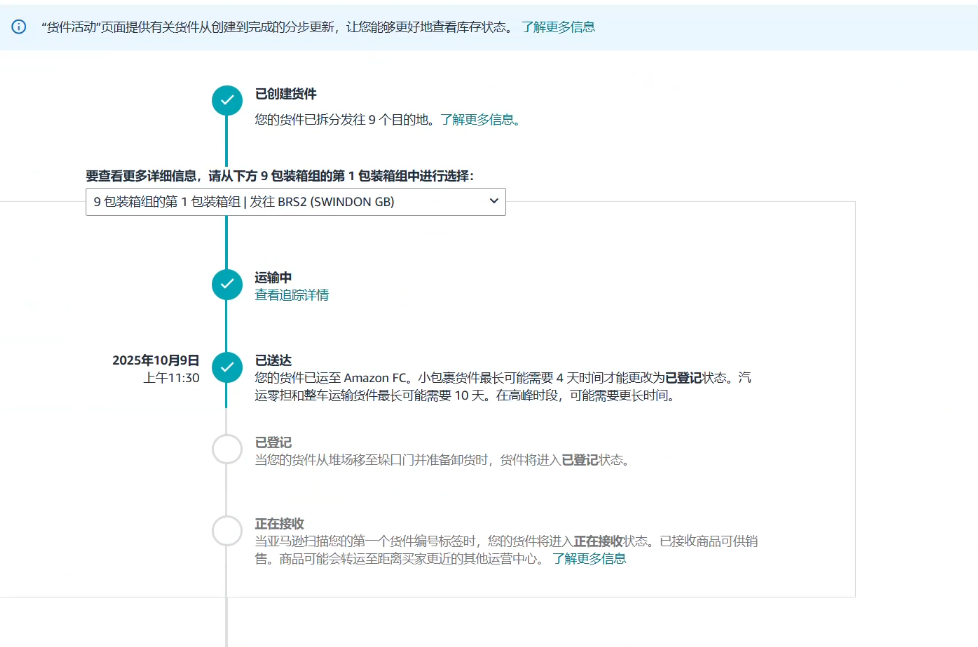
Task: Click the 2025年10月9日 delivery date
Action: (x=156, y=360)
